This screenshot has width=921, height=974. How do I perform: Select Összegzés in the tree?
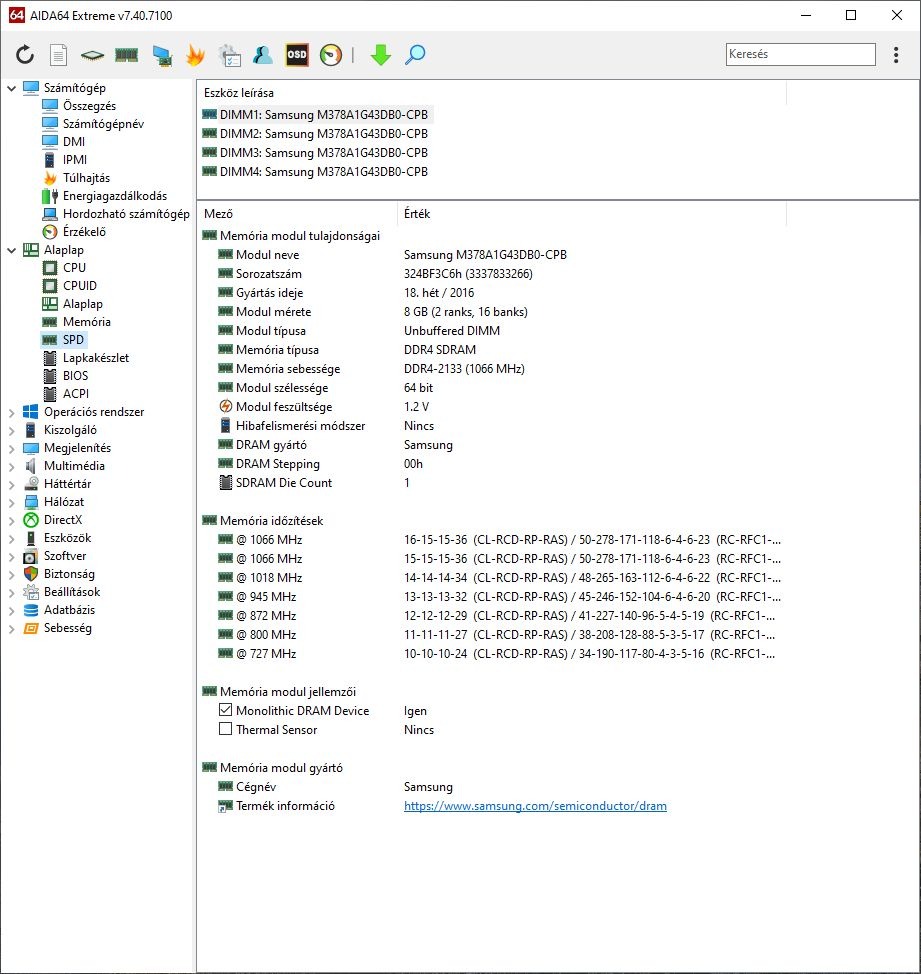point(89,106)
